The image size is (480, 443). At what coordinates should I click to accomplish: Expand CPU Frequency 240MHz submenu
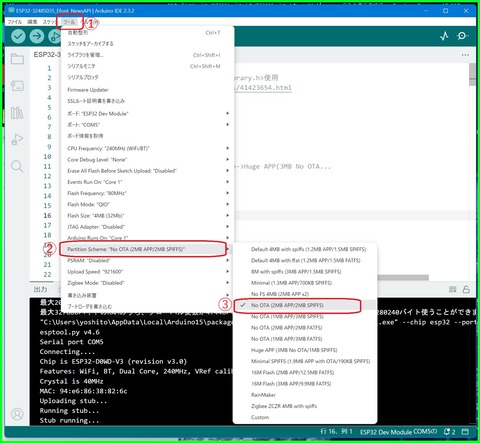(x=147, y=148)
